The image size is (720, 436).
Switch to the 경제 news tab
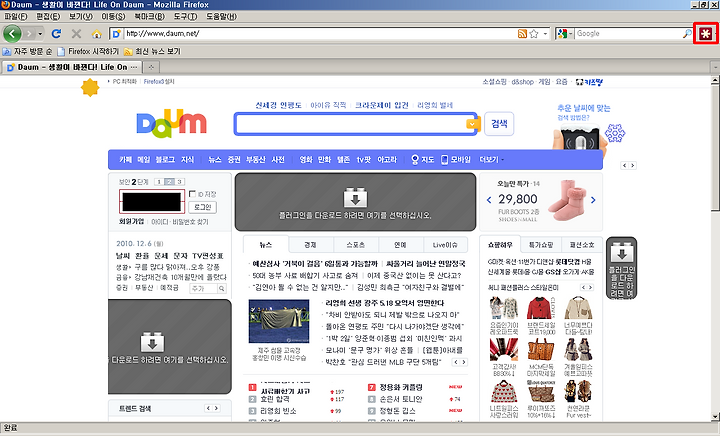(310, 245)
